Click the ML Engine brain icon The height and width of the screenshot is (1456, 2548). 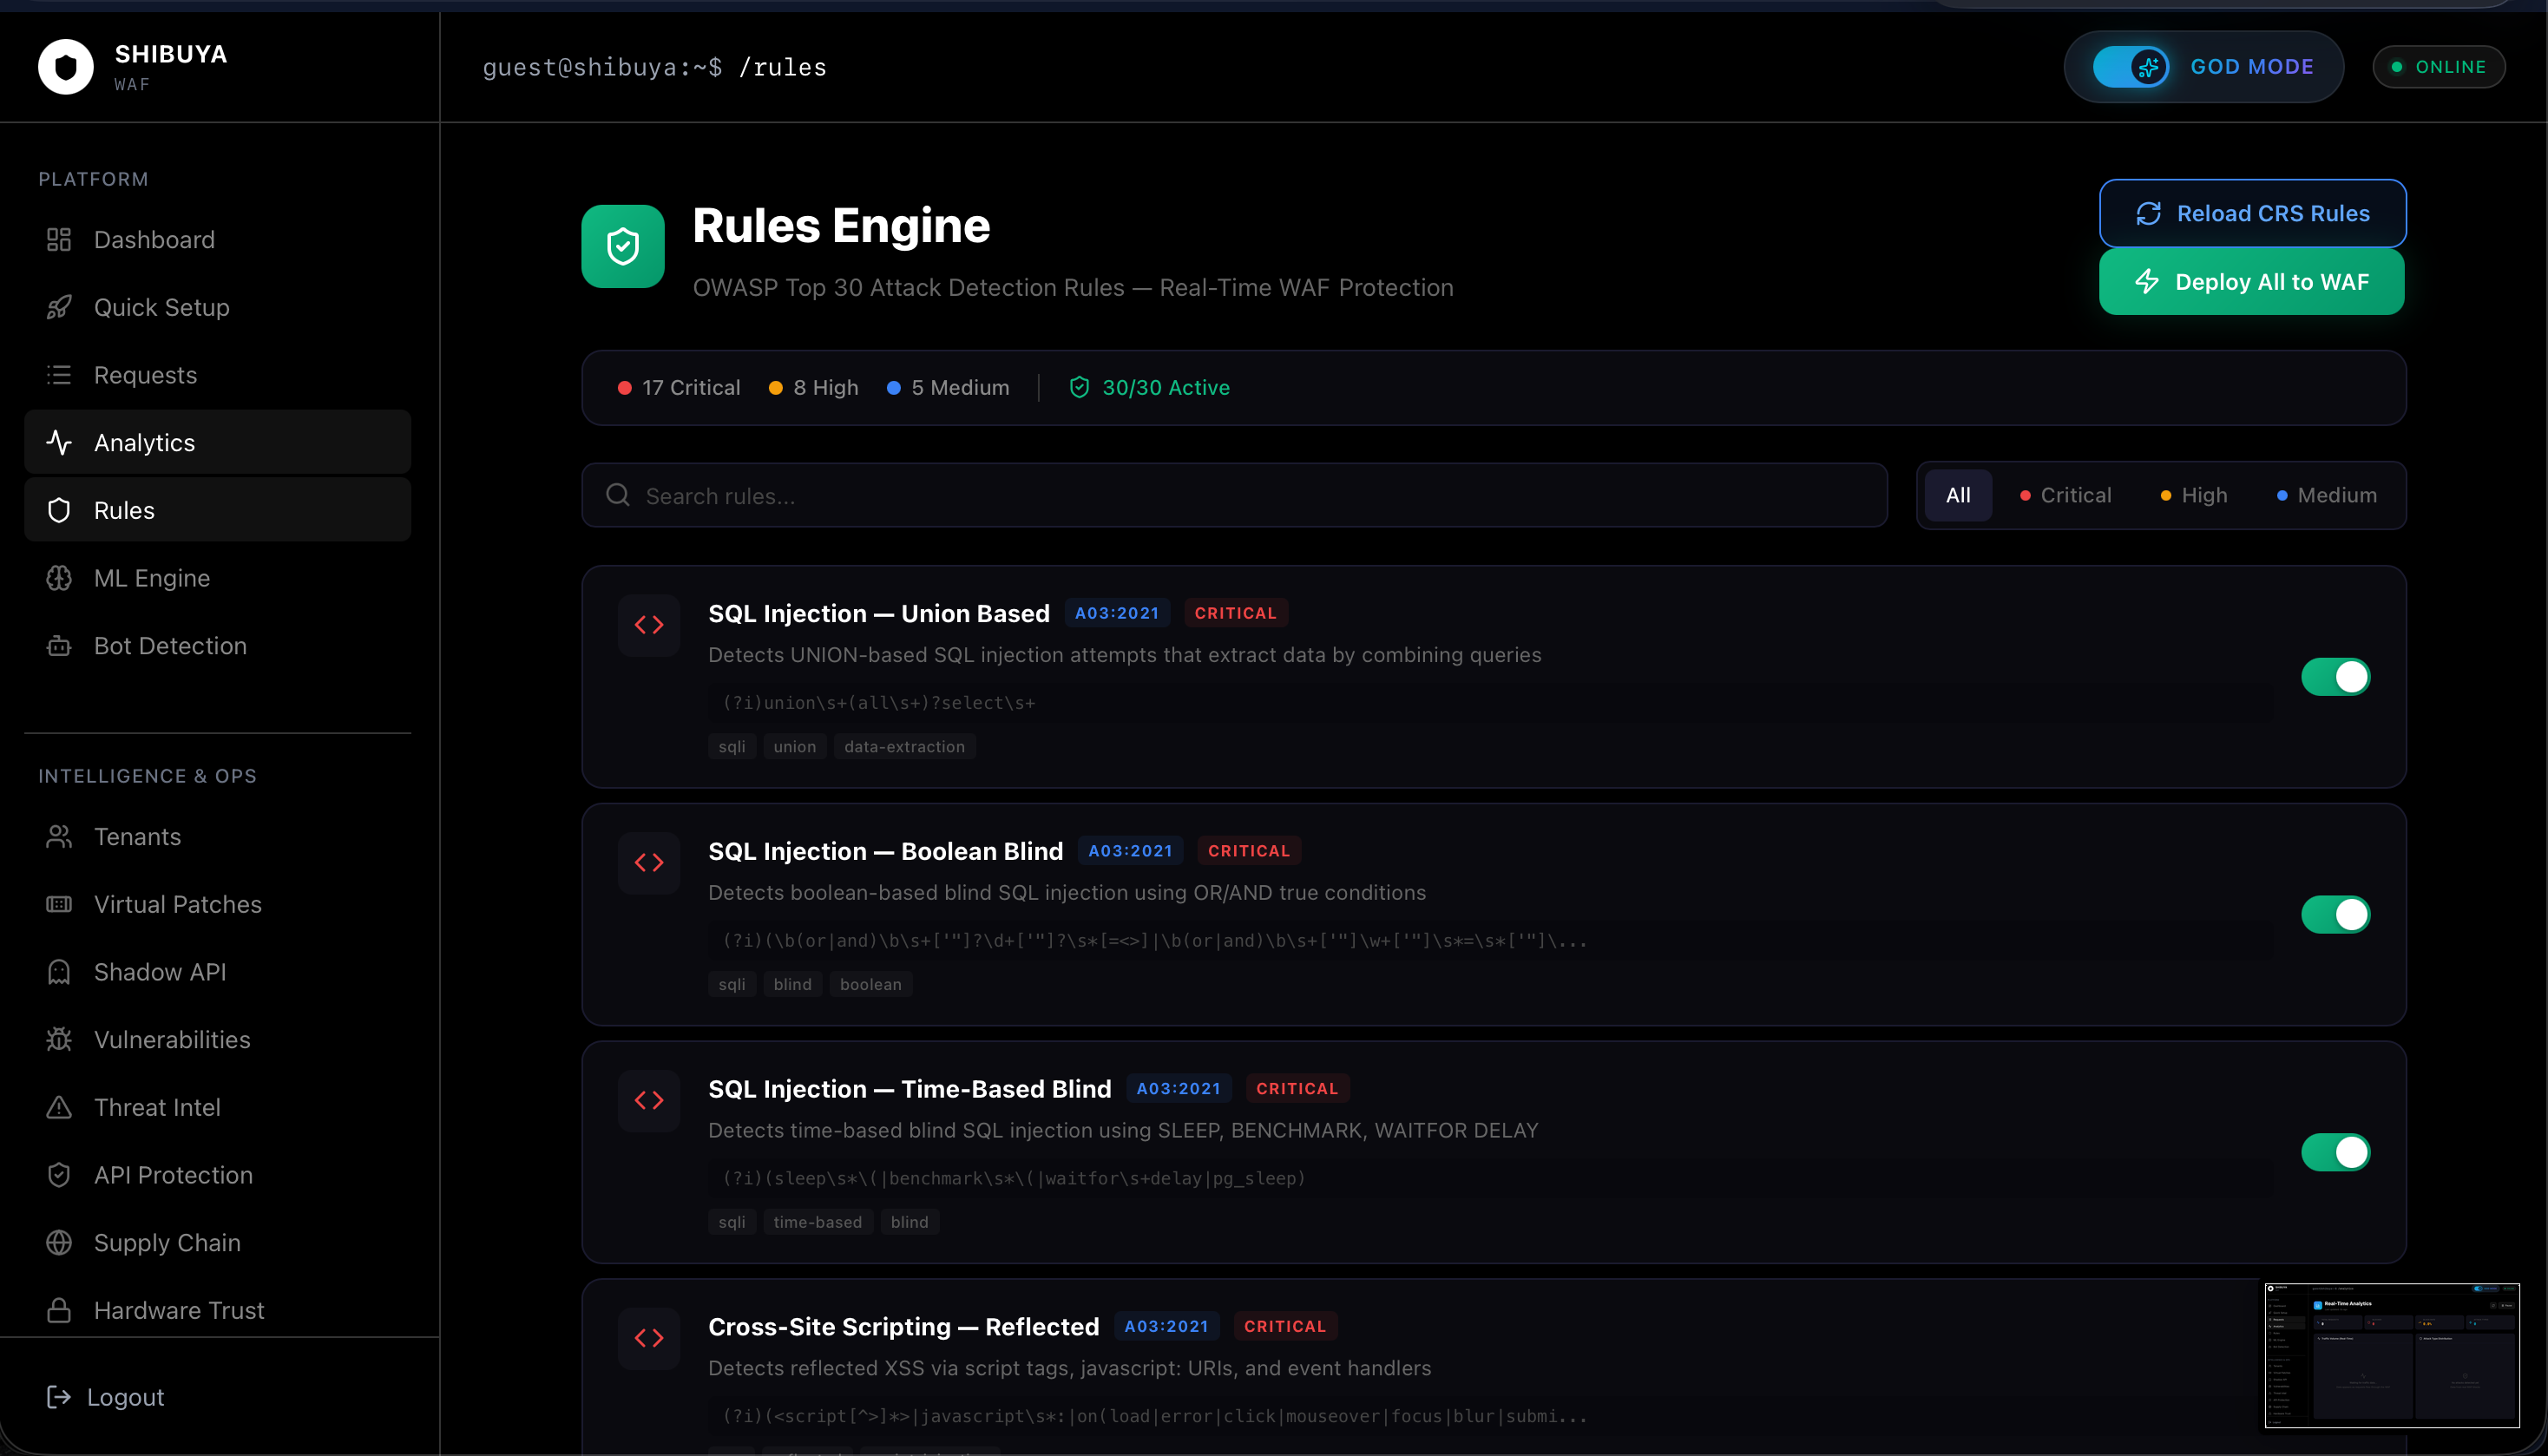click(x=59, y=578)
